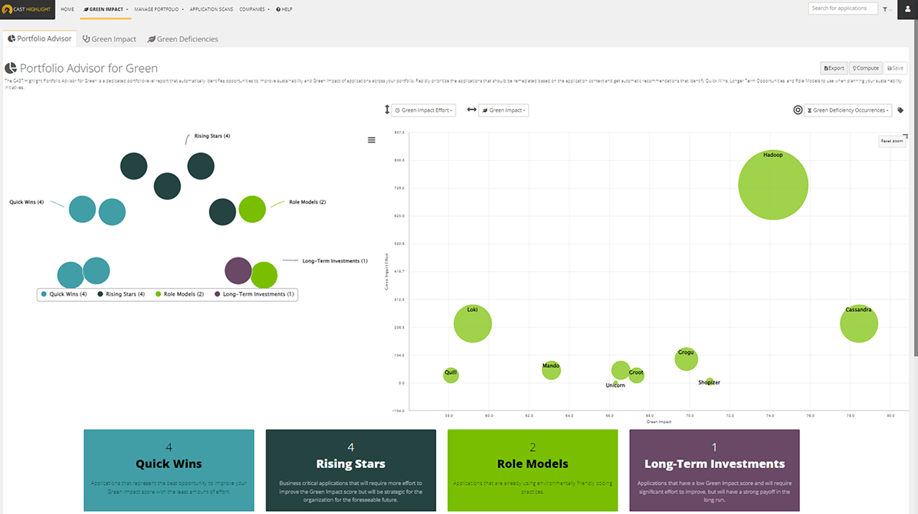Click the Portfolio Advisor for Green heading
Screen dimensions: 918x514
click(88, 68)
